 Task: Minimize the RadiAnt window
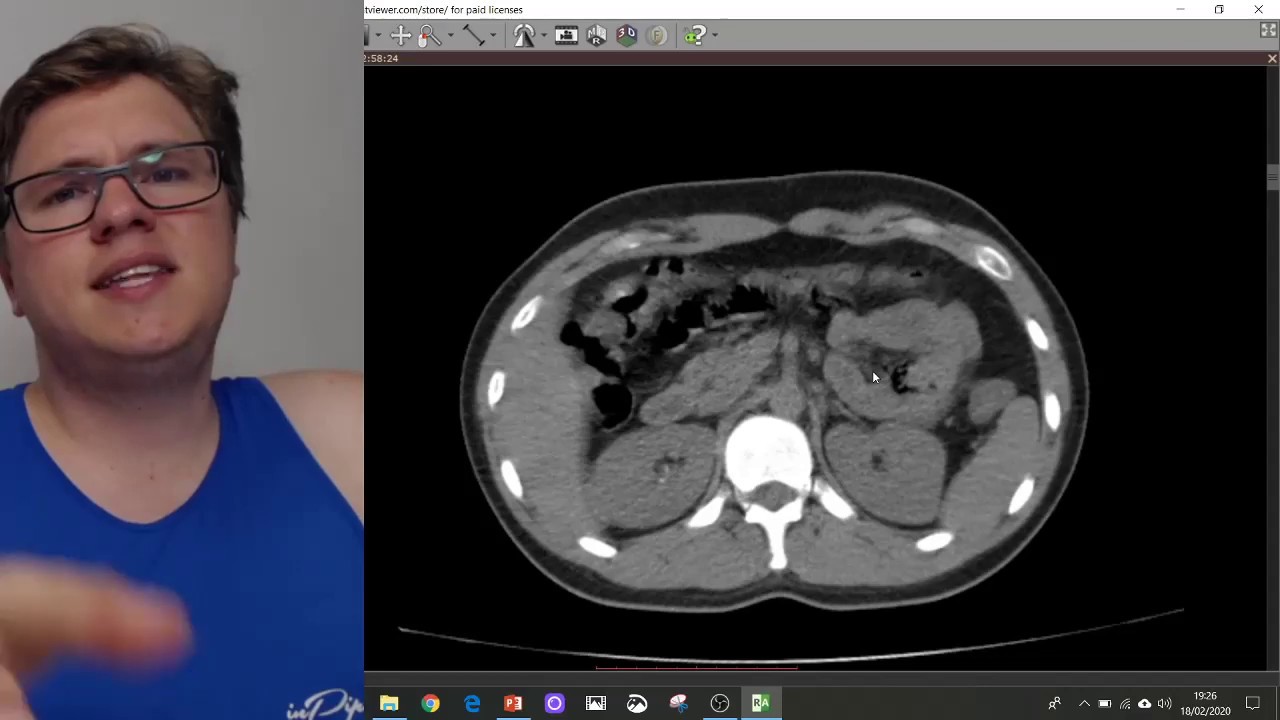click(1180, 10)
